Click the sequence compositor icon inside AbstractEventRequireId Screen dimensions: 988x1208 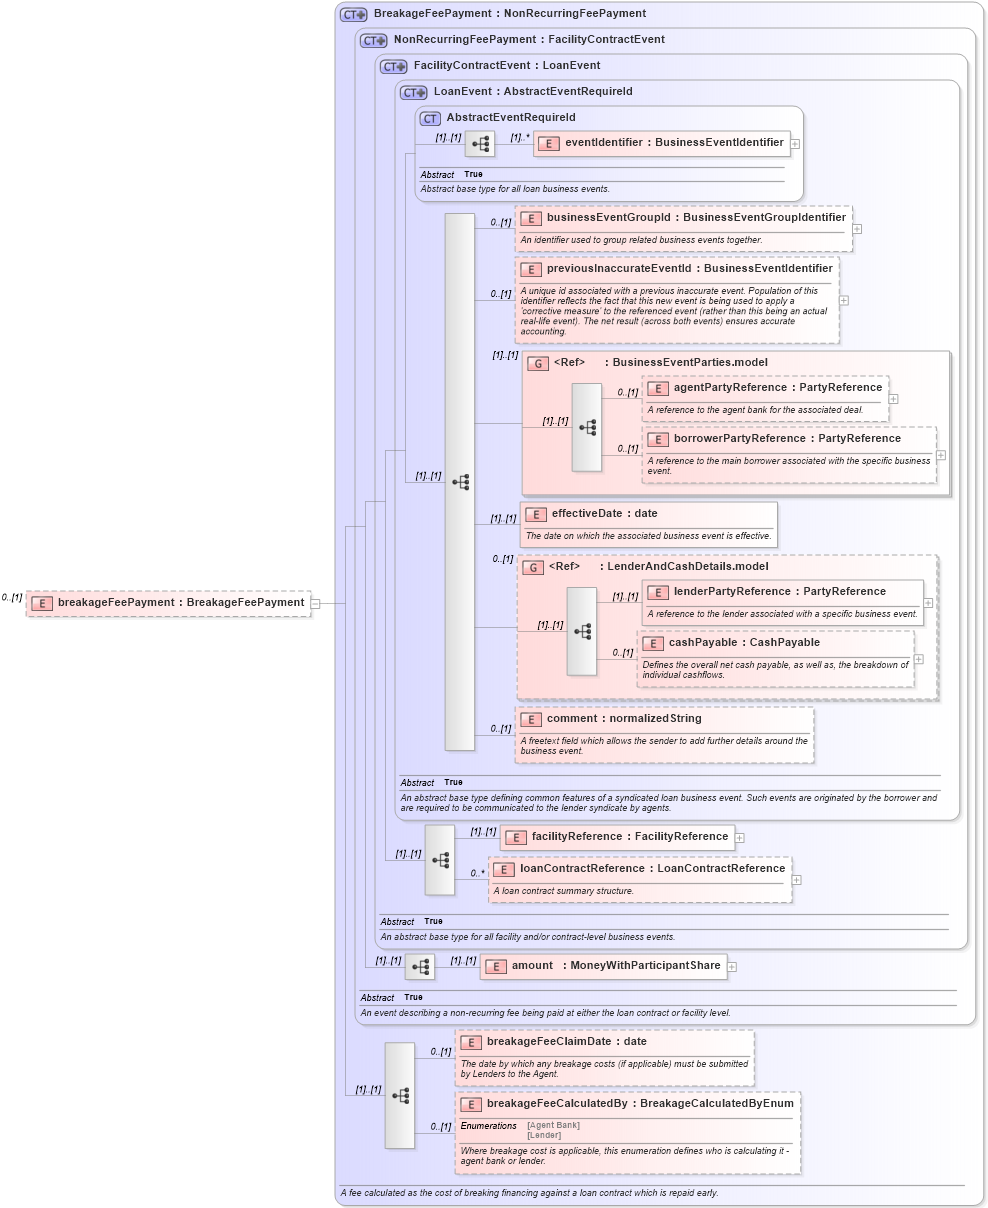click(x=481, y=143)
